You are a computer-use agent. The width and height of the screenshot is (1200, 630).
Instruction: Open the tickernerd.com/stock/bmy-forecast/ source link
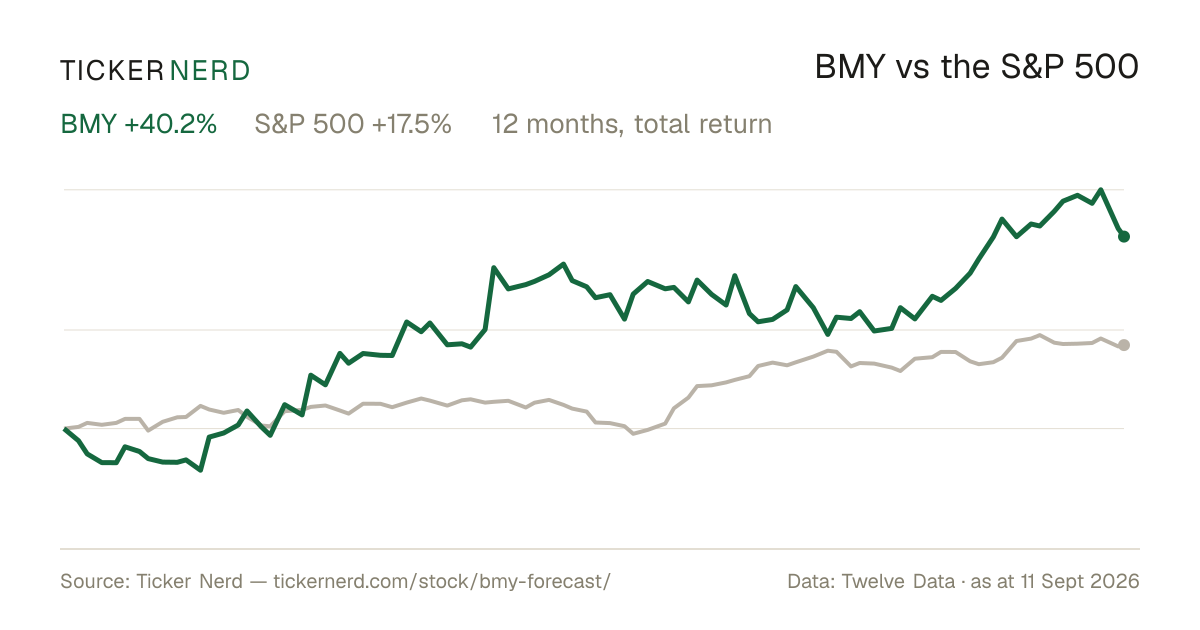coord(441,581)
